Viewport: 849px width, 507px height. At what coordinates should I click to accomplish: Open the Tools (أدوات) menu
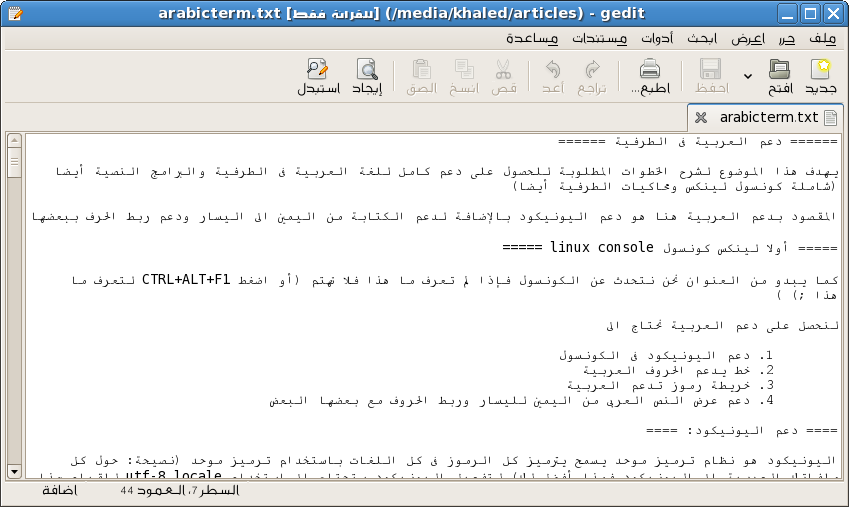(x=657, y=39)
